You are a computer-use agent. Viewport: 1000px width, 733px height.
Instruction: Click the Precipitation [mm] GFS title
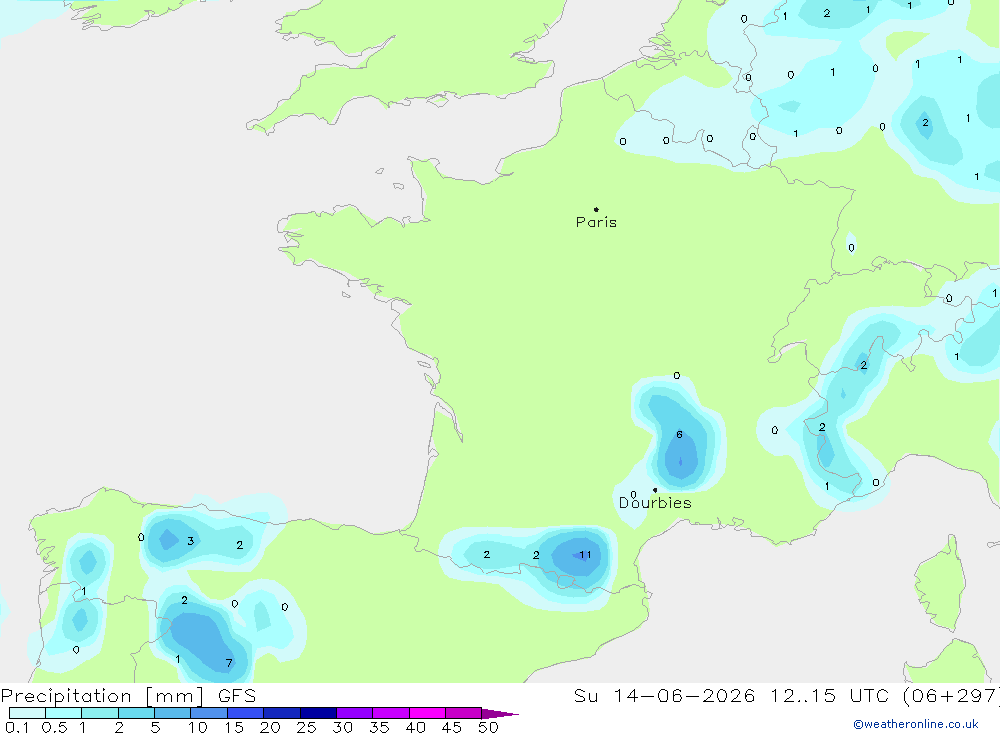tap(128, 696)
